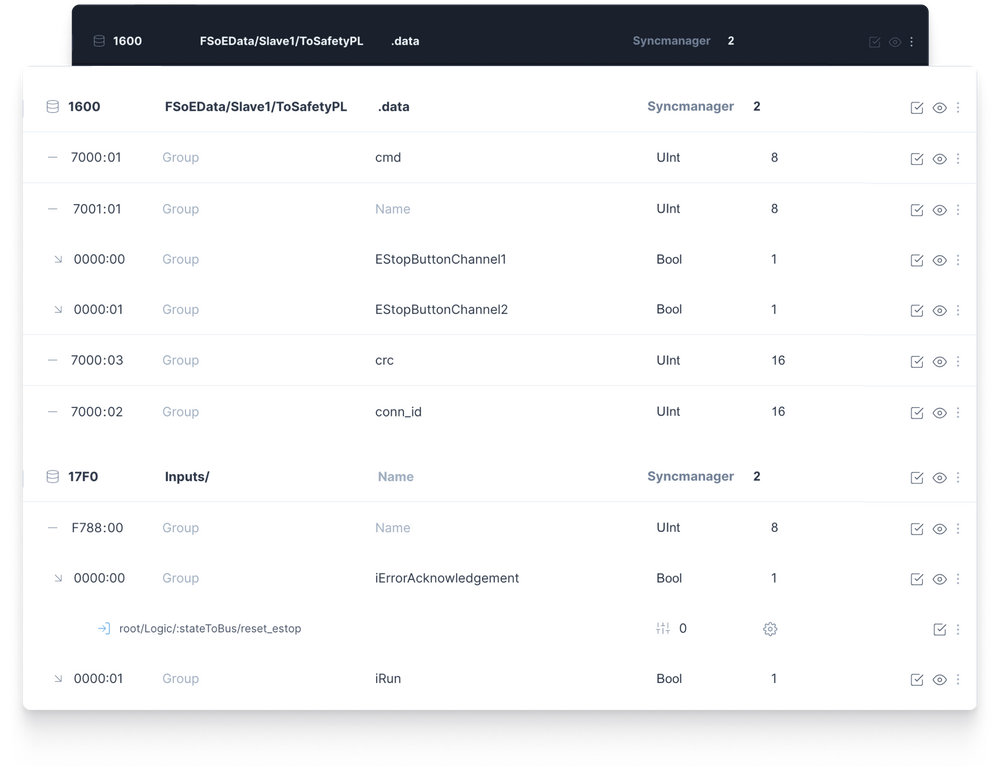
Task: Open more options for reset_estop row
Action: 958,630
